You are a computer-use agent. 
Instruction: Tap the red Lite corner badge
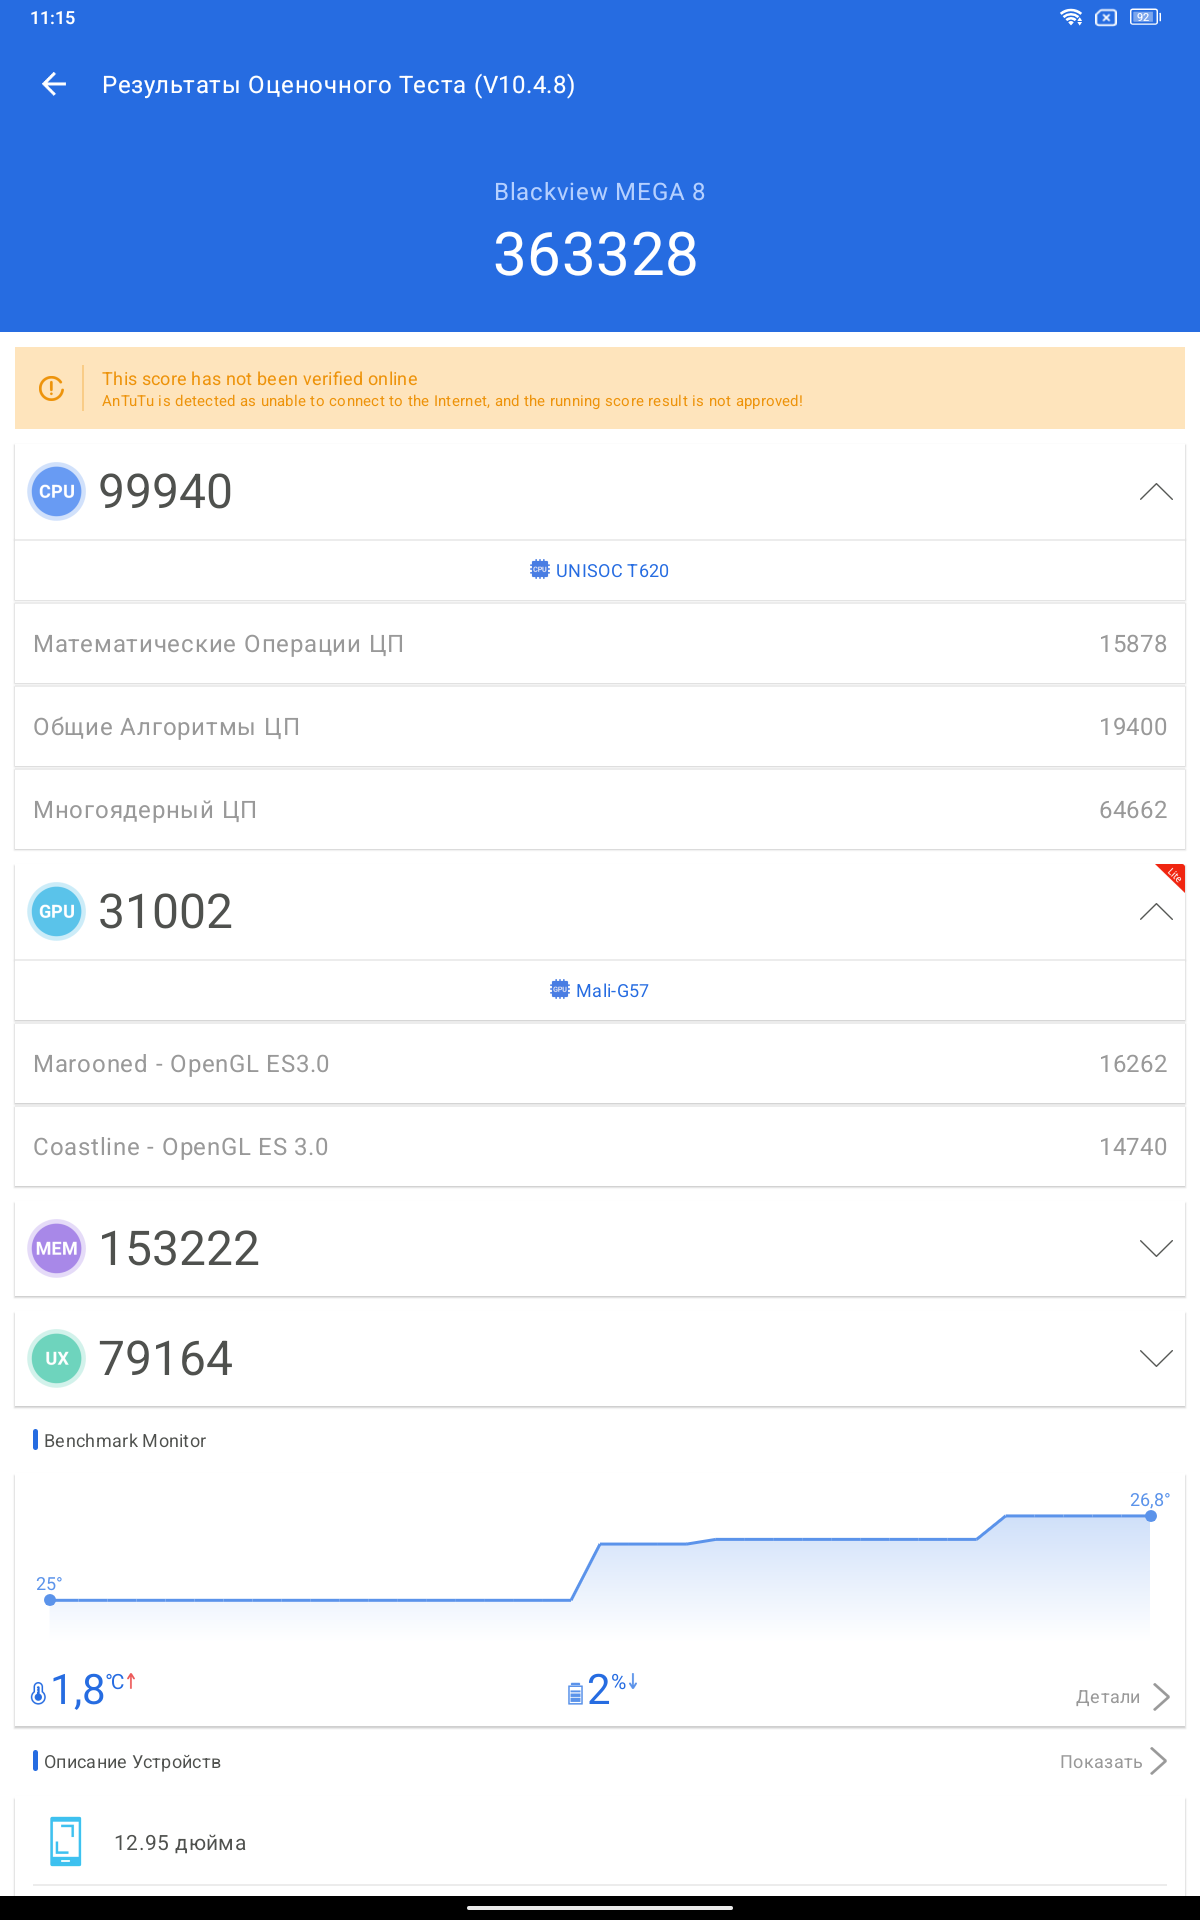tap(1173, 875)
